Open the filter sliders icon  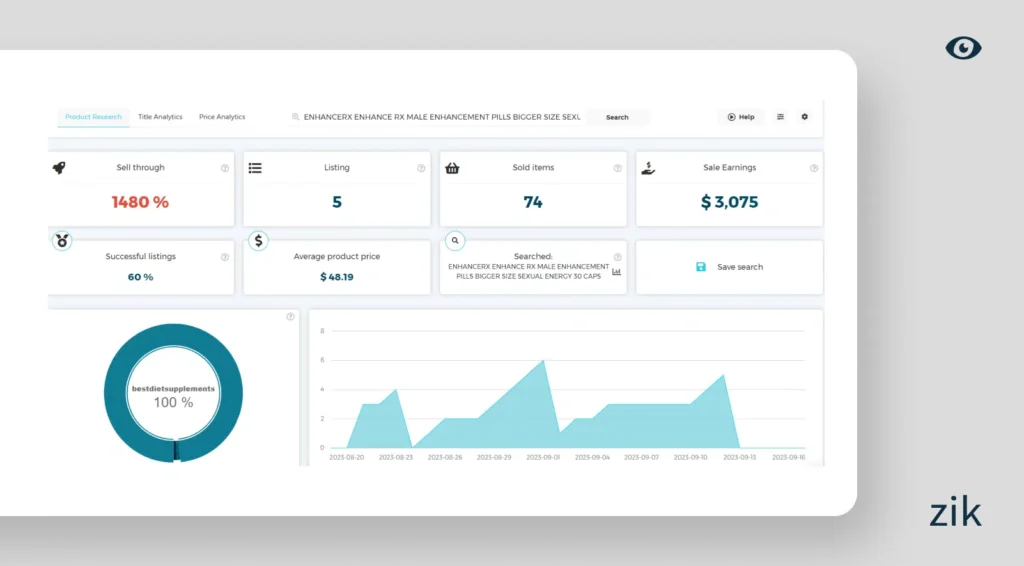click(780, 117)
